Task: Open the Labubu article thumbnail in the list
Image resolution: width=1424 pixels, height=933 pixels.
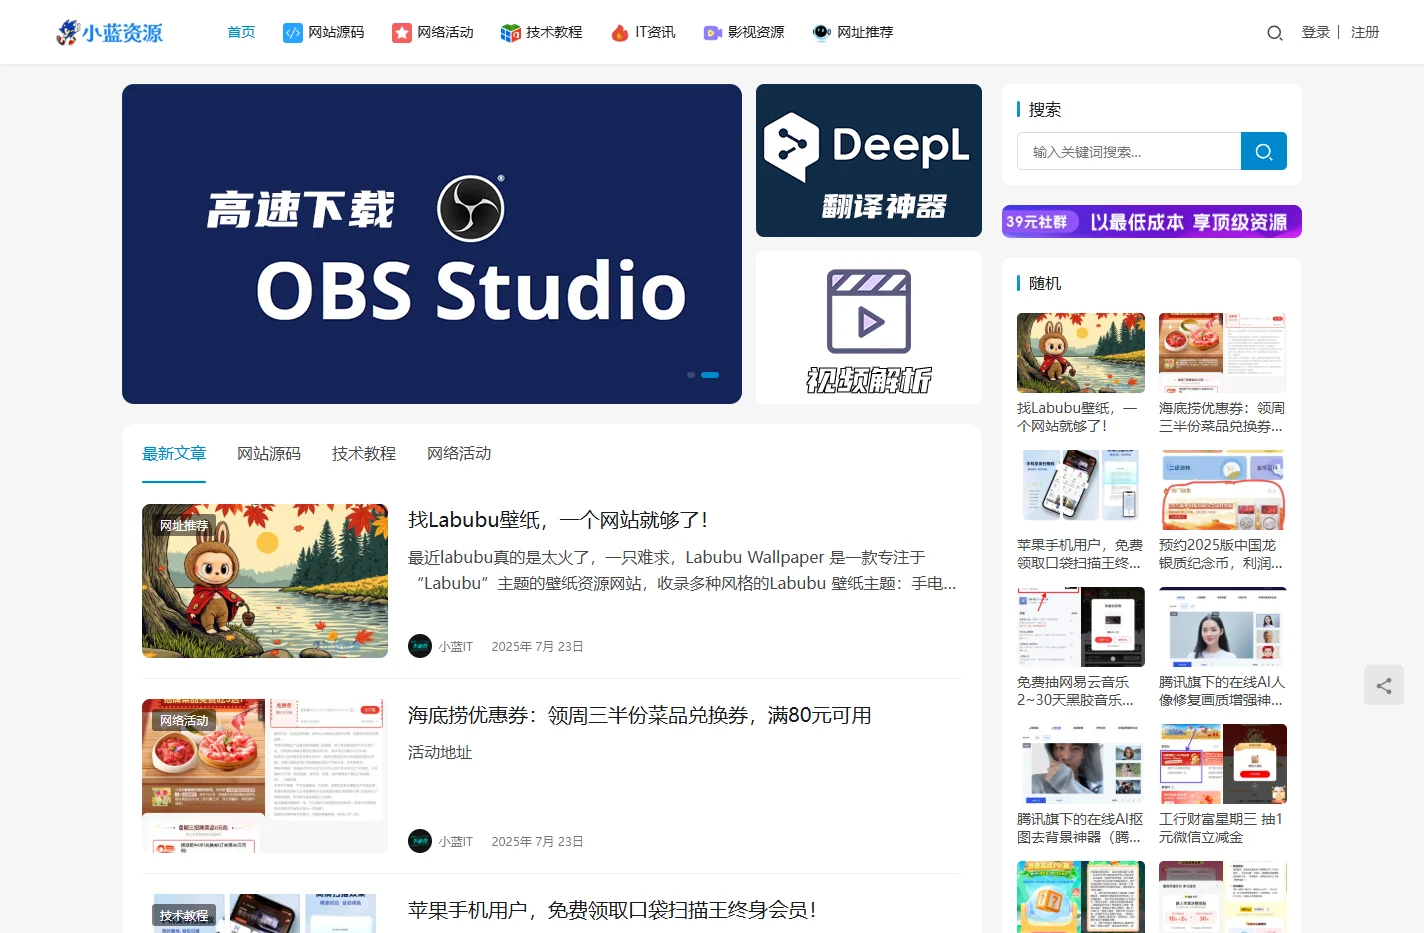Action: click(265, 581)
